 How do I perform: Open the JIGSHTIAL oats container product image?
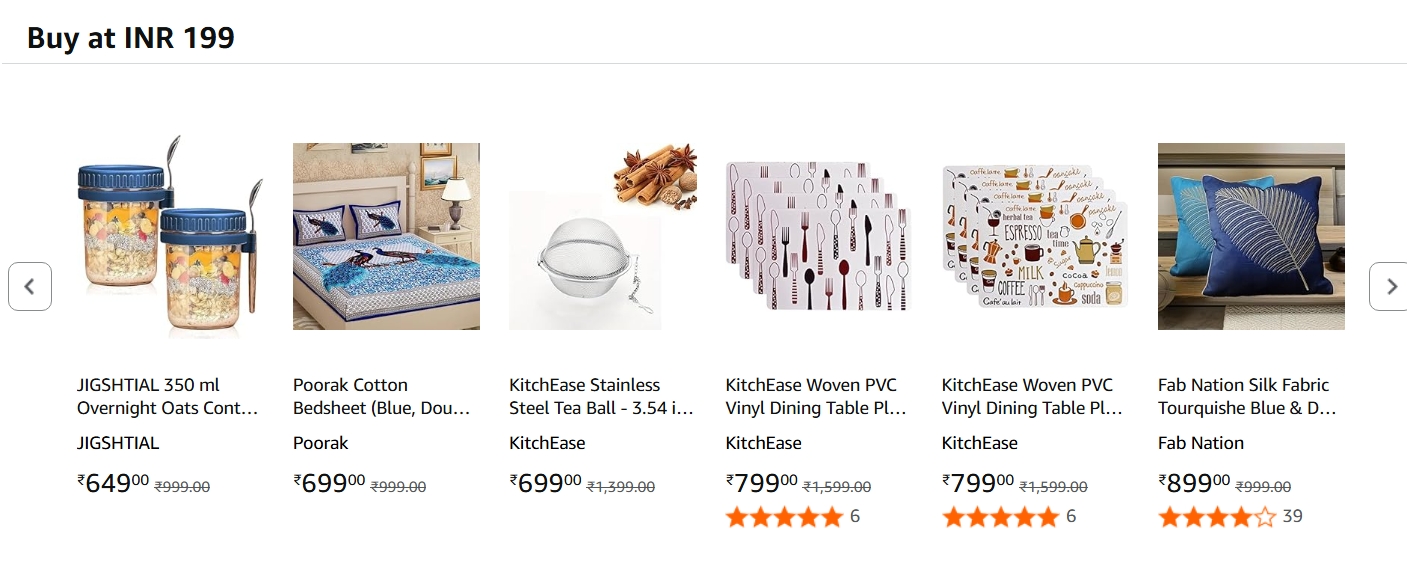pyautogui.click(x=168, y=236)
